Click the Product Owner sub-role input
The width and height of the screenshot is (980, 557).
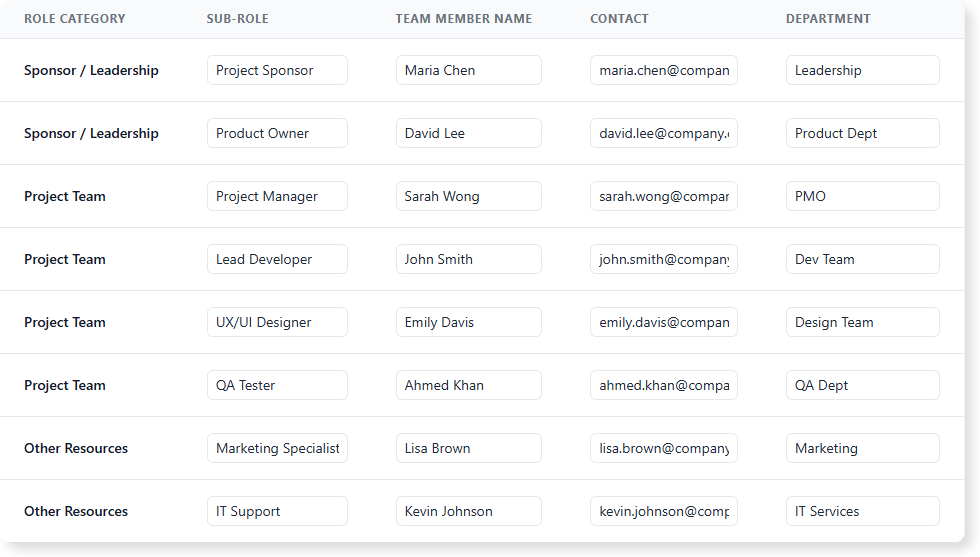tap(277, 133)
